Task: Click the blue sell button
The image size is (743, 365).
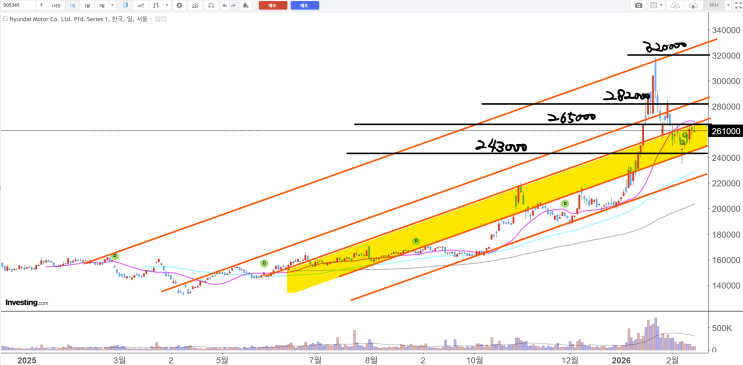Action: tap(305, 5)
